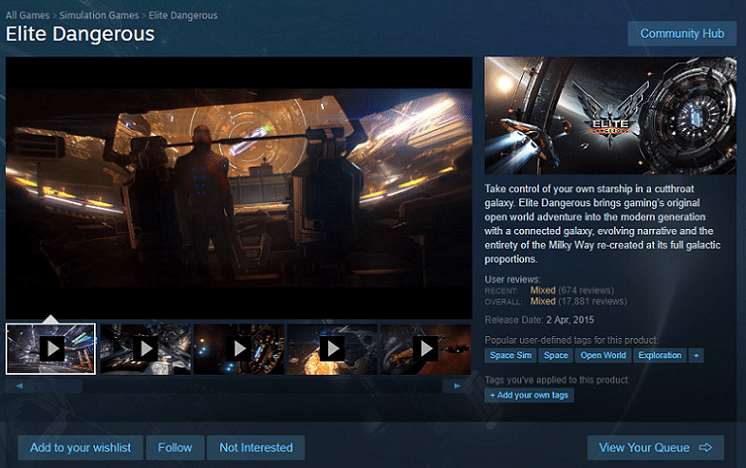Click the game description paragraph

[602, 224]
